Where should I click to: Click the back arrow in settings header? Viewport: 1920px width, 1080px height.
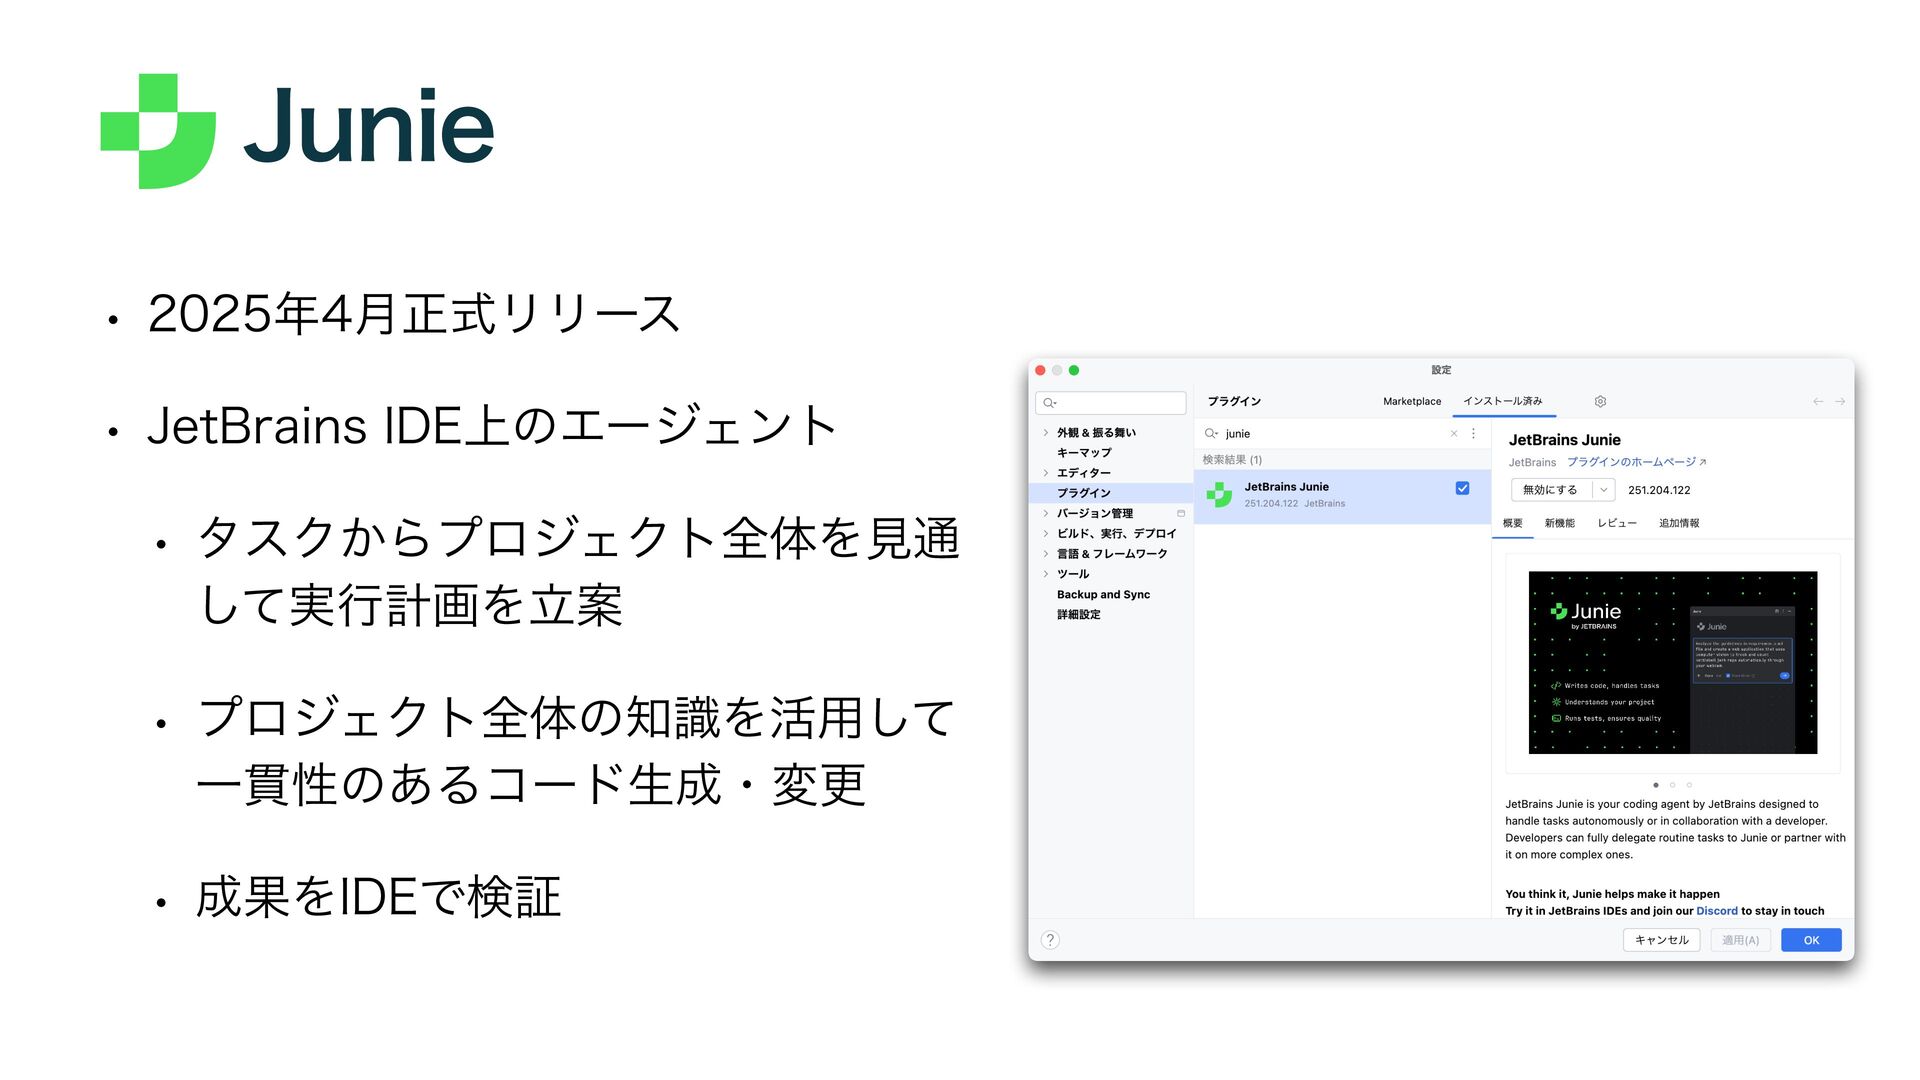(x=1818, y=401)
